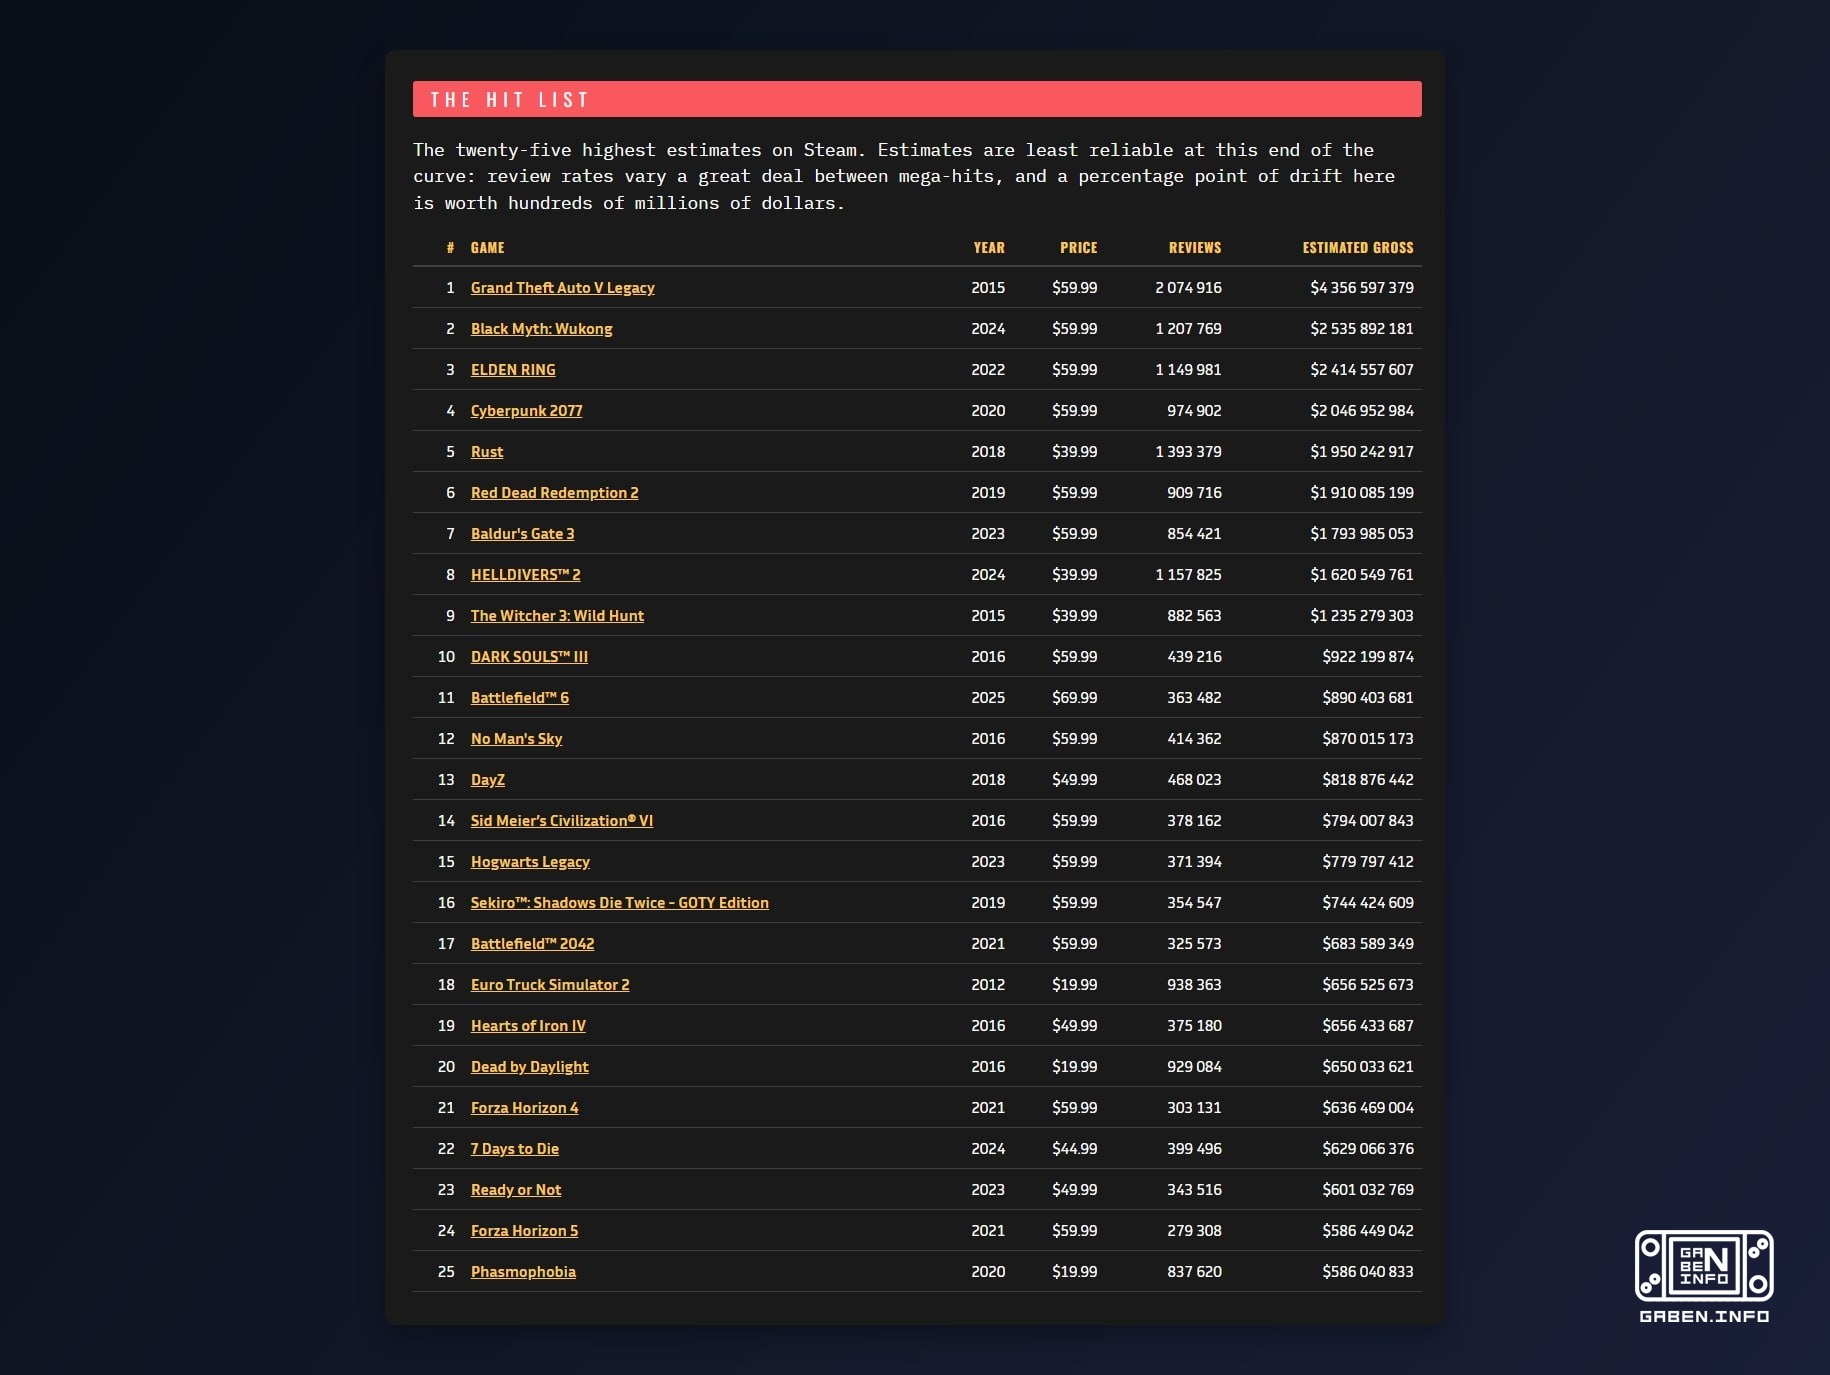Screen dimensions: 1830x1375
Task: Select the $1 620 549 761 gross value
Action: pos(1362,575)
